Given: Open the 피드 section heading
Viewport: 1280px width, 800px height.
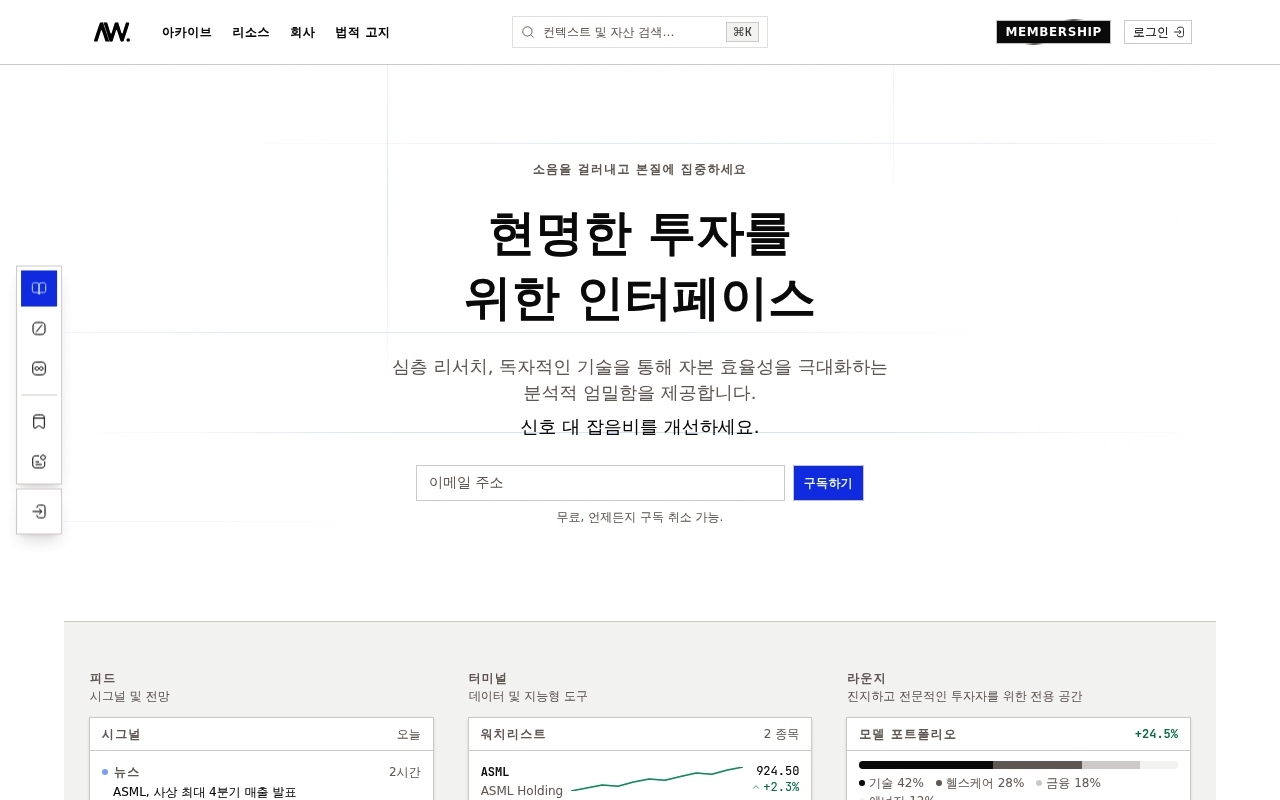Looking at the screenshot, I should [x=102, y=678].
